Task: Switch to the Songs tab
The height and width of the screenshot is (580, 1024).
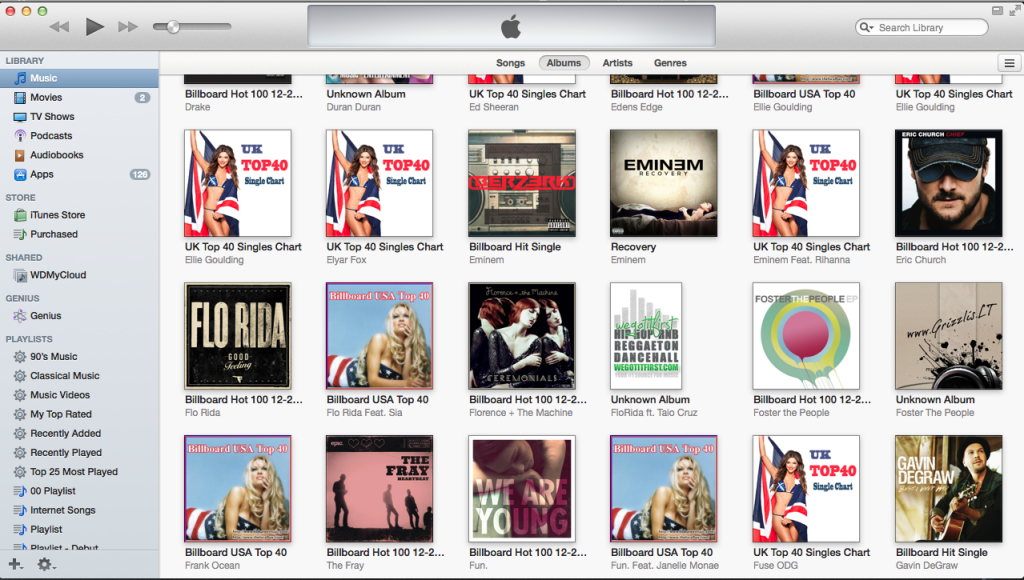Action: [511, 63]
